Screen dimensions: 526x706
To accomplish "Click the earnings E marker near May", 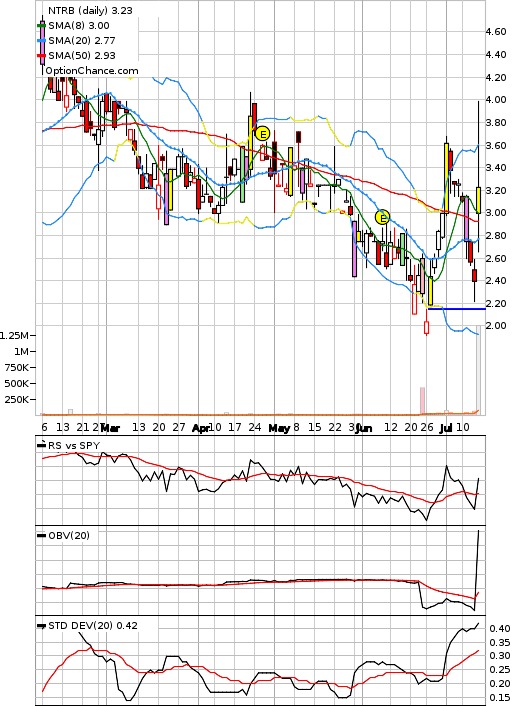I will click(x=262, y=134).
